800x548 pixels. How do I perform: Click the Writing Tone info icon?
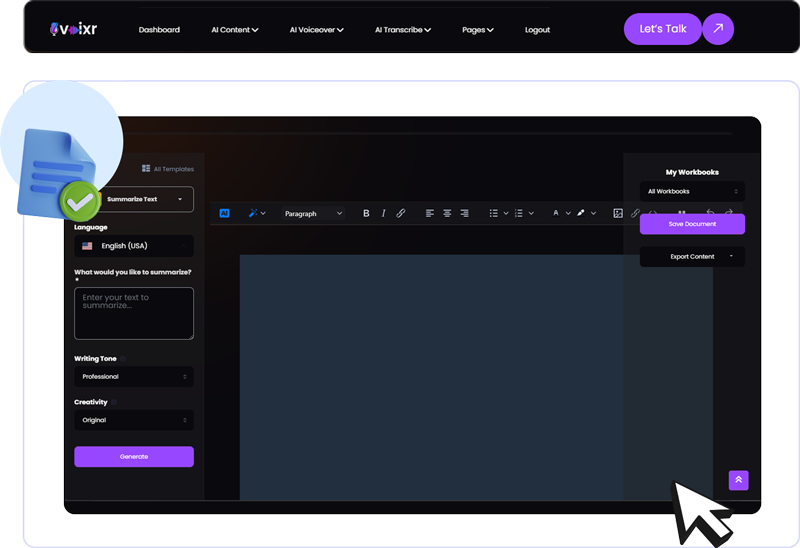tap(122, 359)
